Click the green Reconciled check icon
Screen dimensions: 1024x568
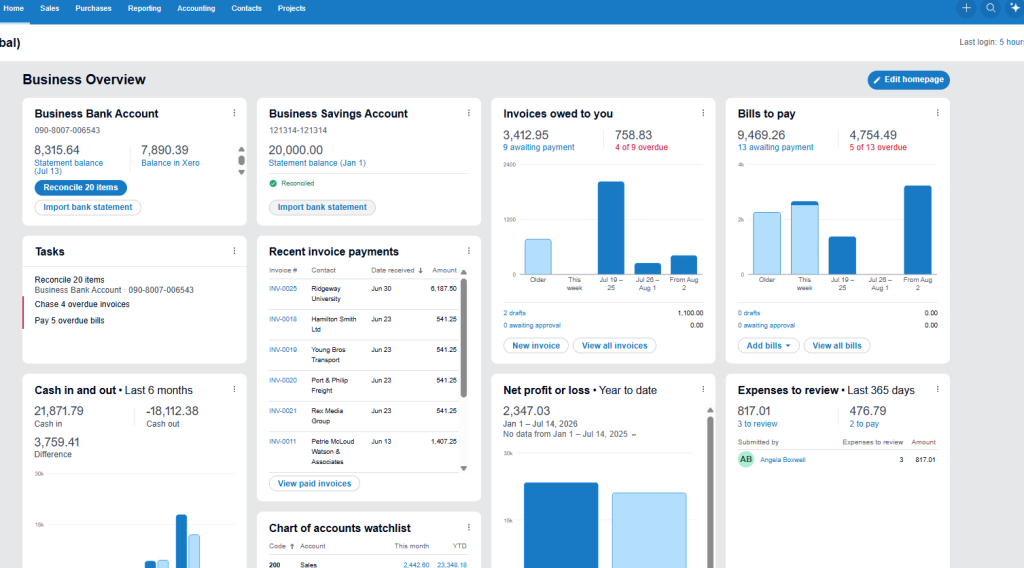coord(273,183)
